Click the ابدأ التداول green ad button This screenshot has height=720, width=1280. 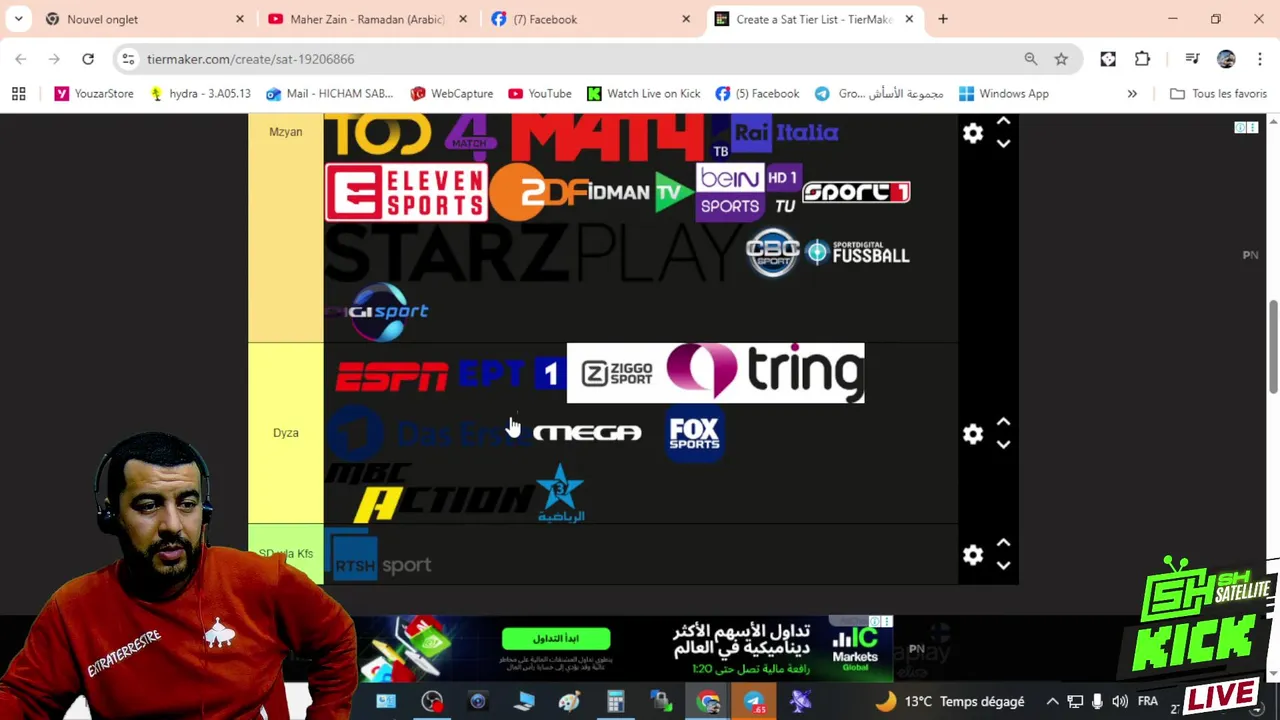click(556, 638)
